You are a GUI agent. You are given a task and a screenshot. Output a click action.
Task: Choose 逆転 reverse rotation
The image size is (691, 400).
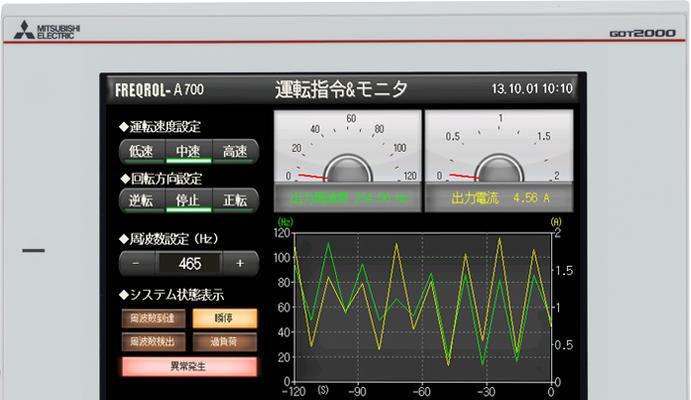click(142, 201)
